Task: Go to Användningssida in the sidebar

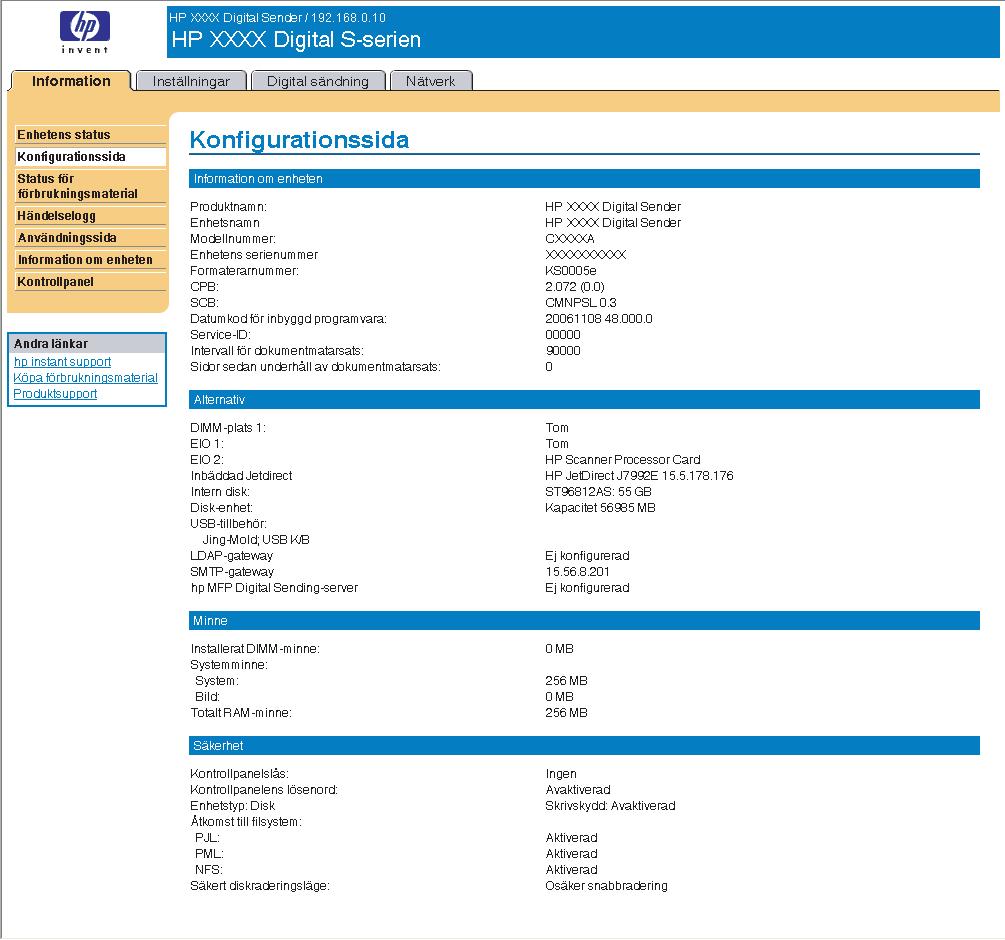Action: 90,238
